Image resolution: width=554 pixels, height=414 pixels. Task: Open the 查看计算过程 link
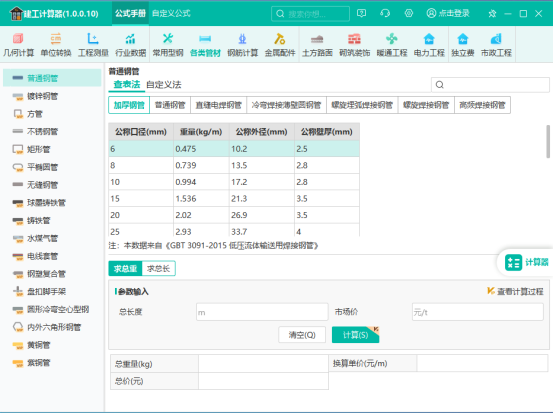point(515,292)
